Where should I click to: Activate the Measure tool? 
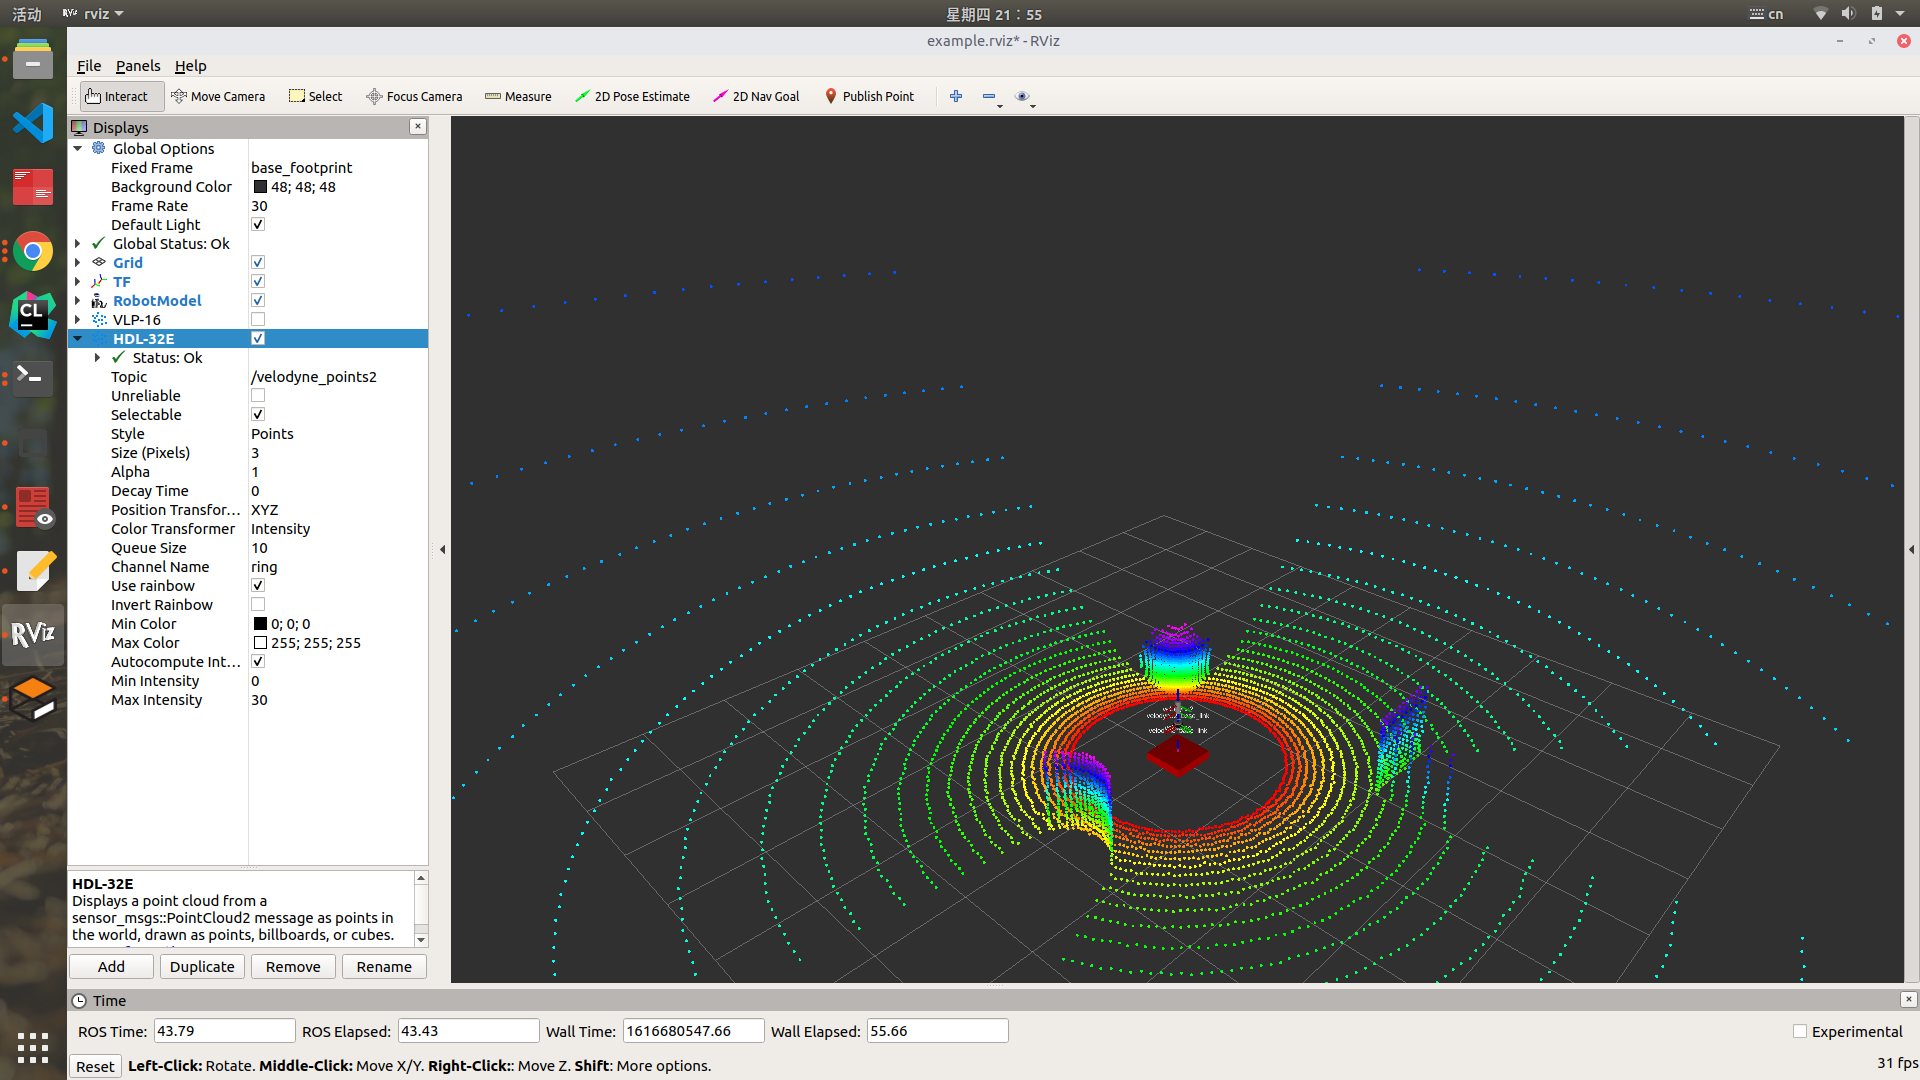coord(518,96)
